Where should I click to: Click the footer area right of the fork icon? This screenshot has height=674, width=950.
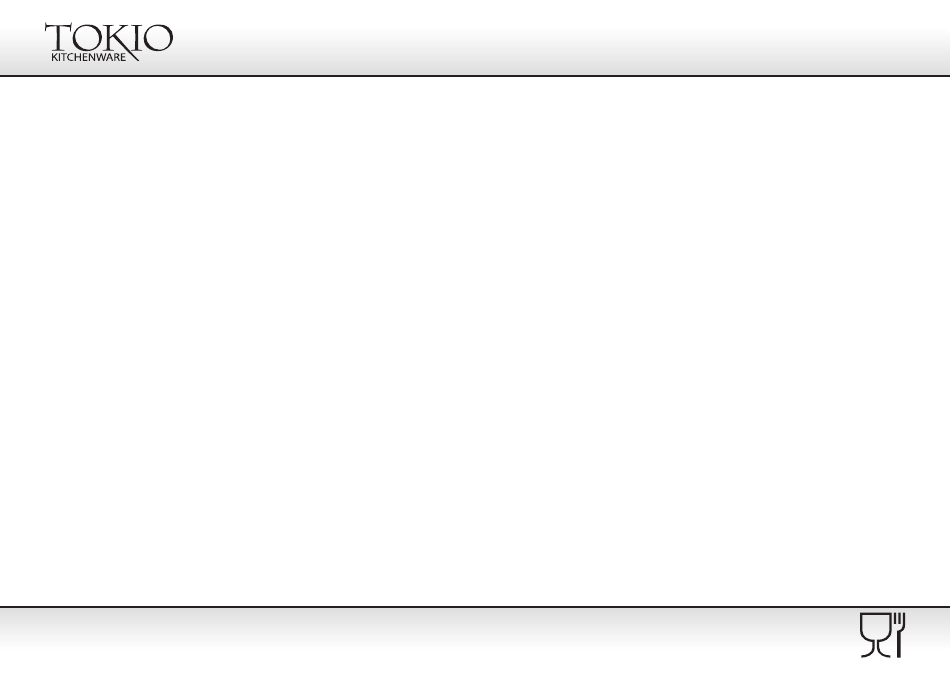[928, 640]
